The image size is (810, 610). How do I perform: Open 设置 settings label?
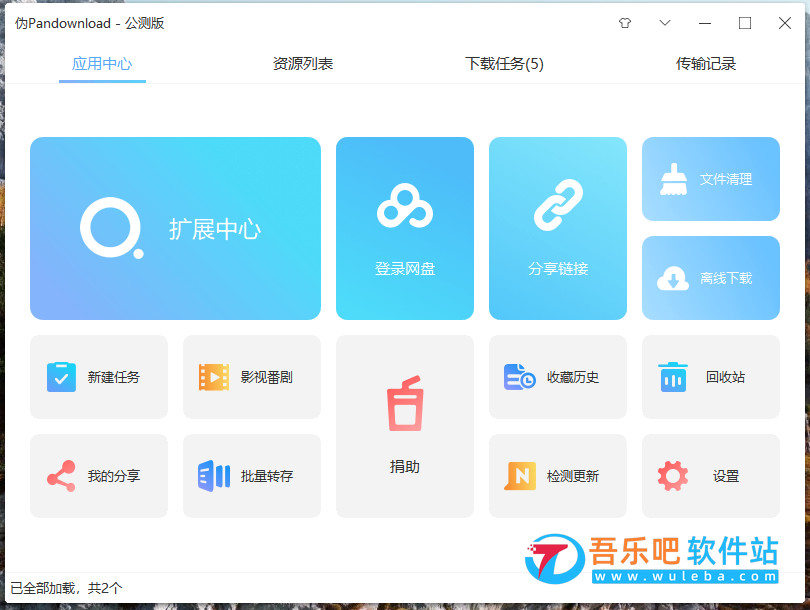(x=726, y=476)
